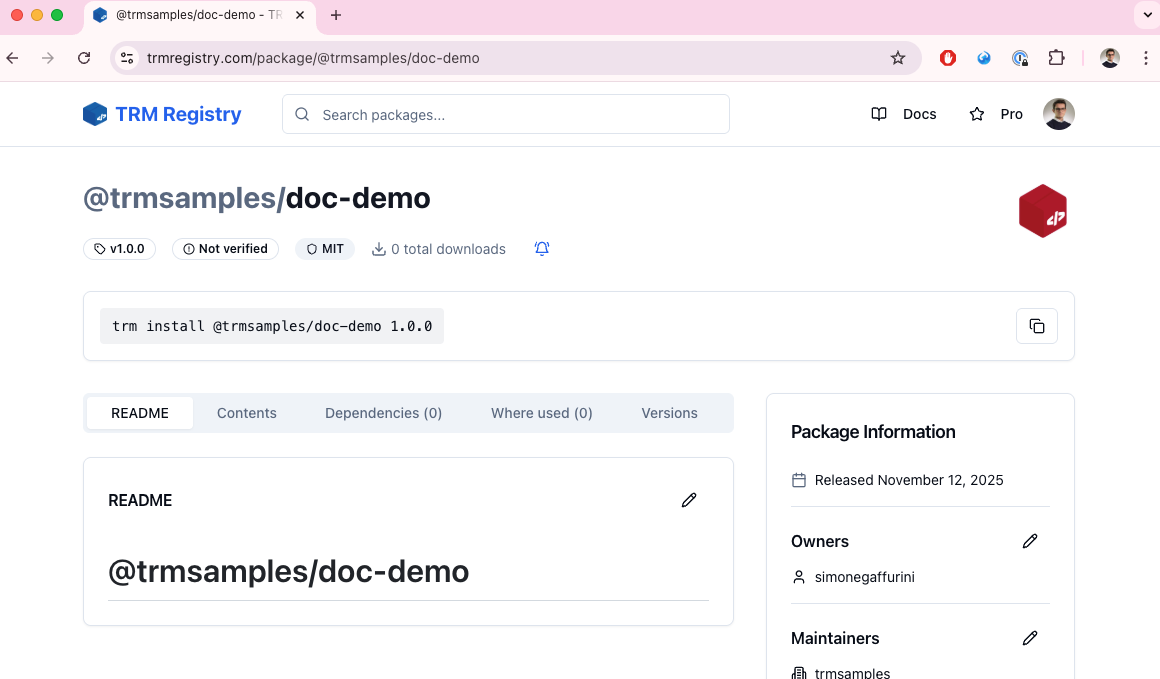
Task: Click the person icon beside simonegaffurini
Action: 799,577
